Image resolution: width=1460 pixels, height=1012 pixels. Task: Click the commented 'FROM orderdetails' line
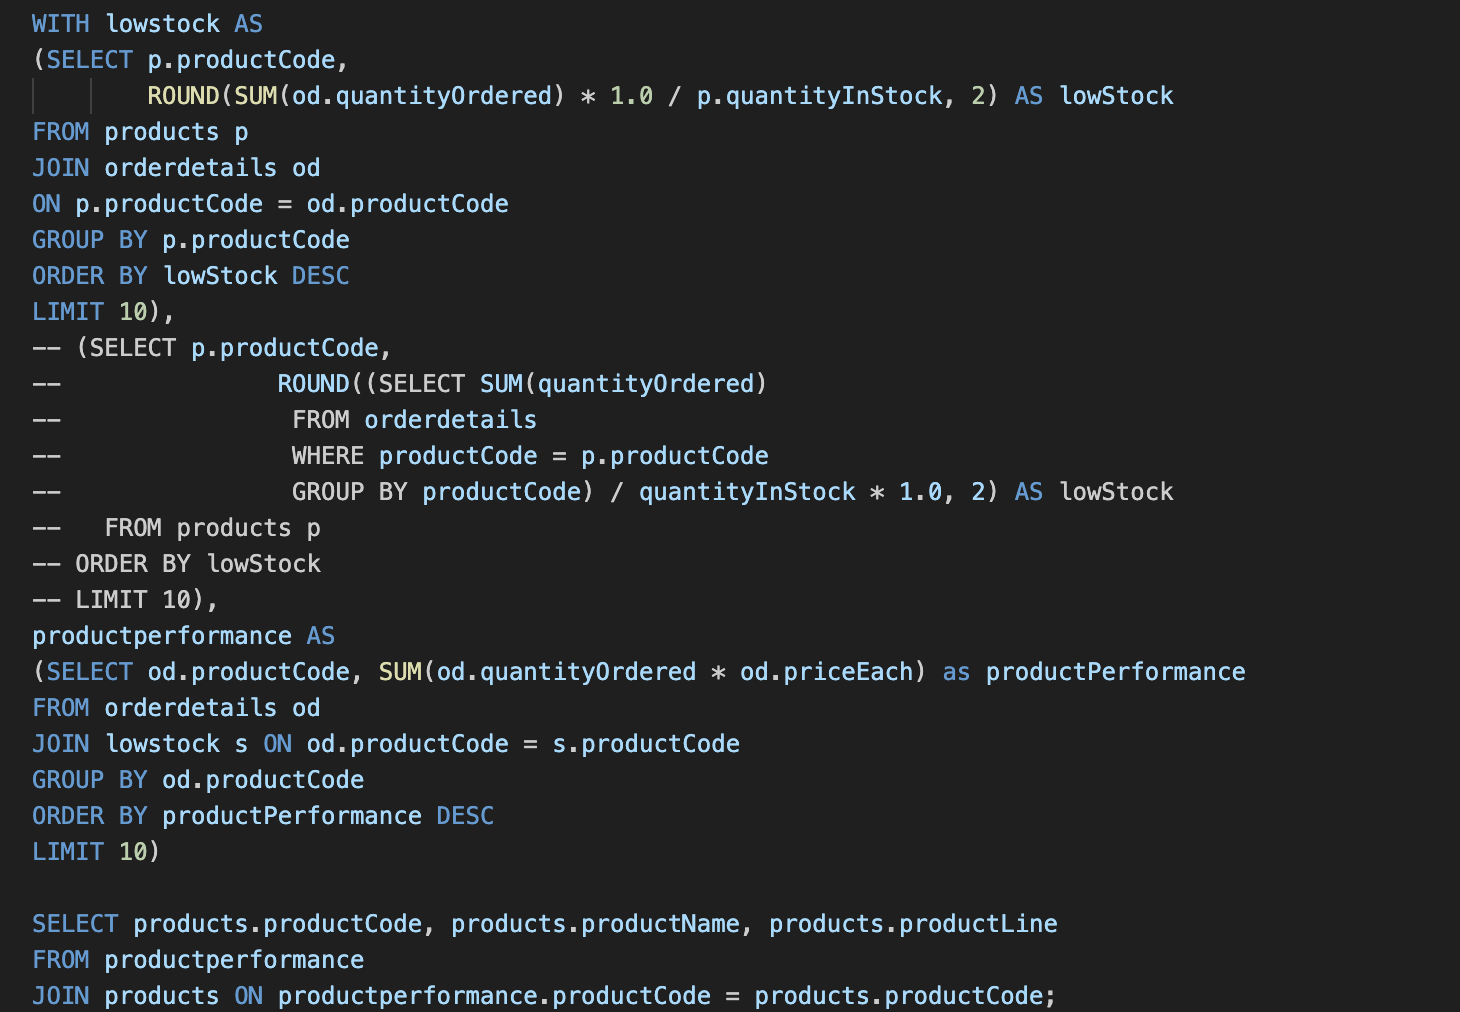pos(414,420)
